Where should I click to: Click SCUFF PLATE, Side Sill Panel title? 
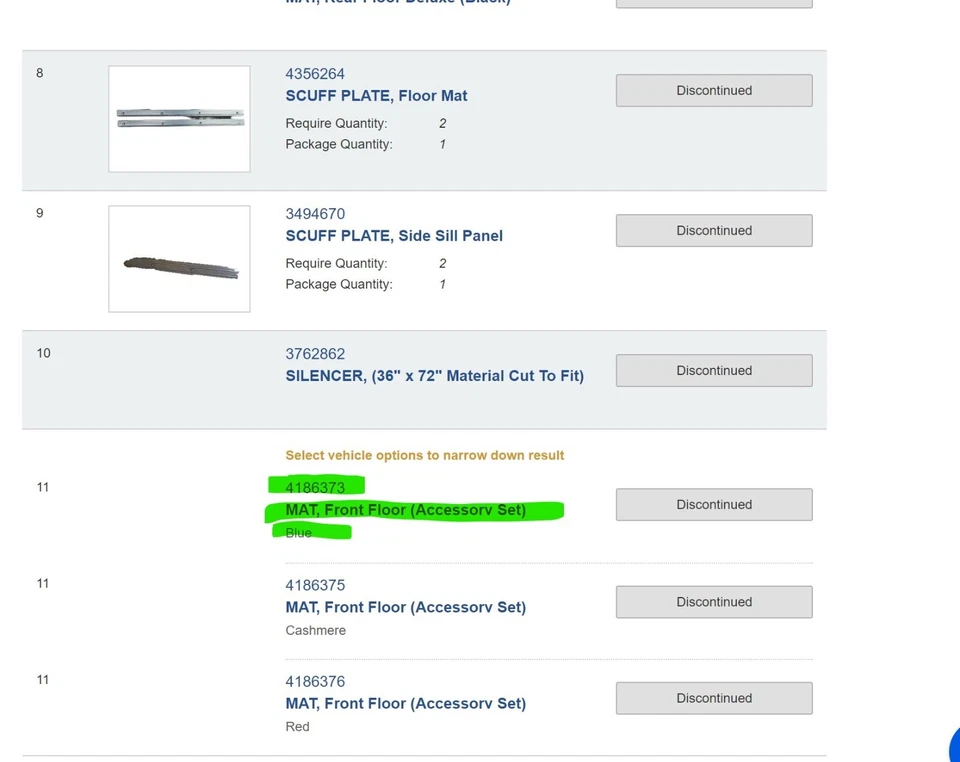tap(394, 236)
